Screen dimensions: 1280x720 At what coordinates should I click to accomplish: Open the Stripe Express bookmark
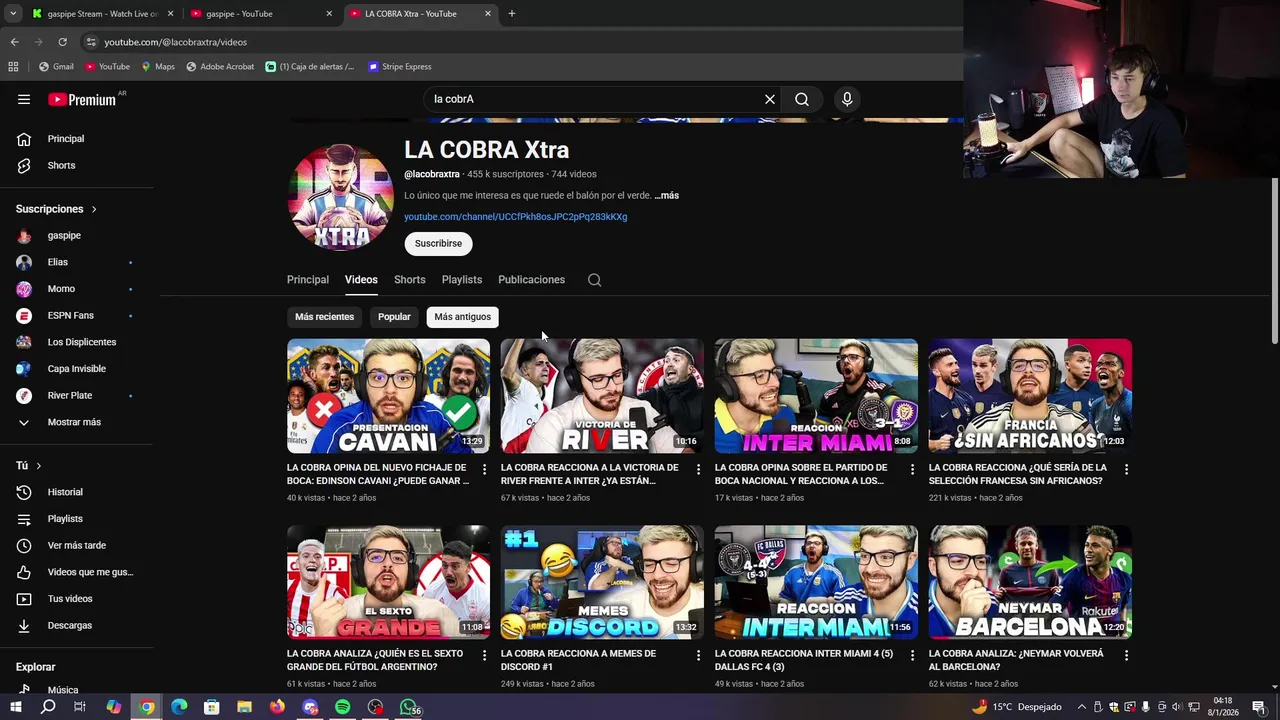[399, 67]
